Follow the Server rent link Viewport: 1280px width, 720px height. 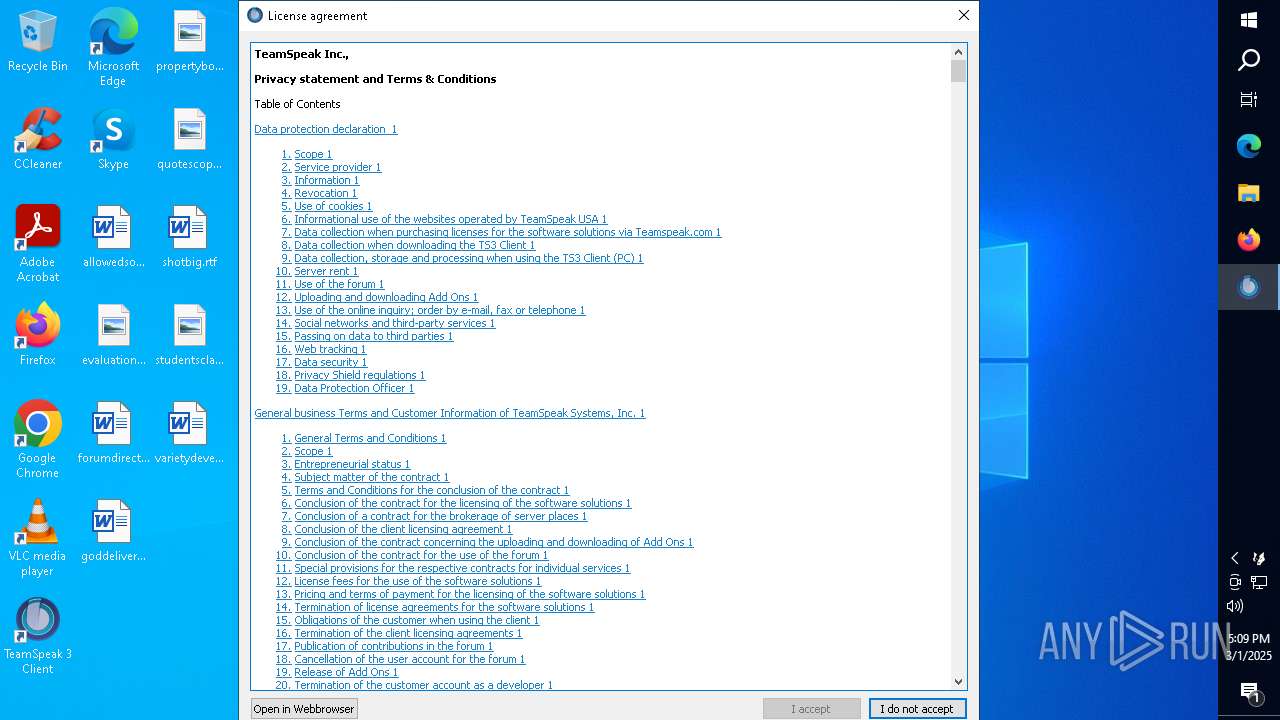pos(326,271)
